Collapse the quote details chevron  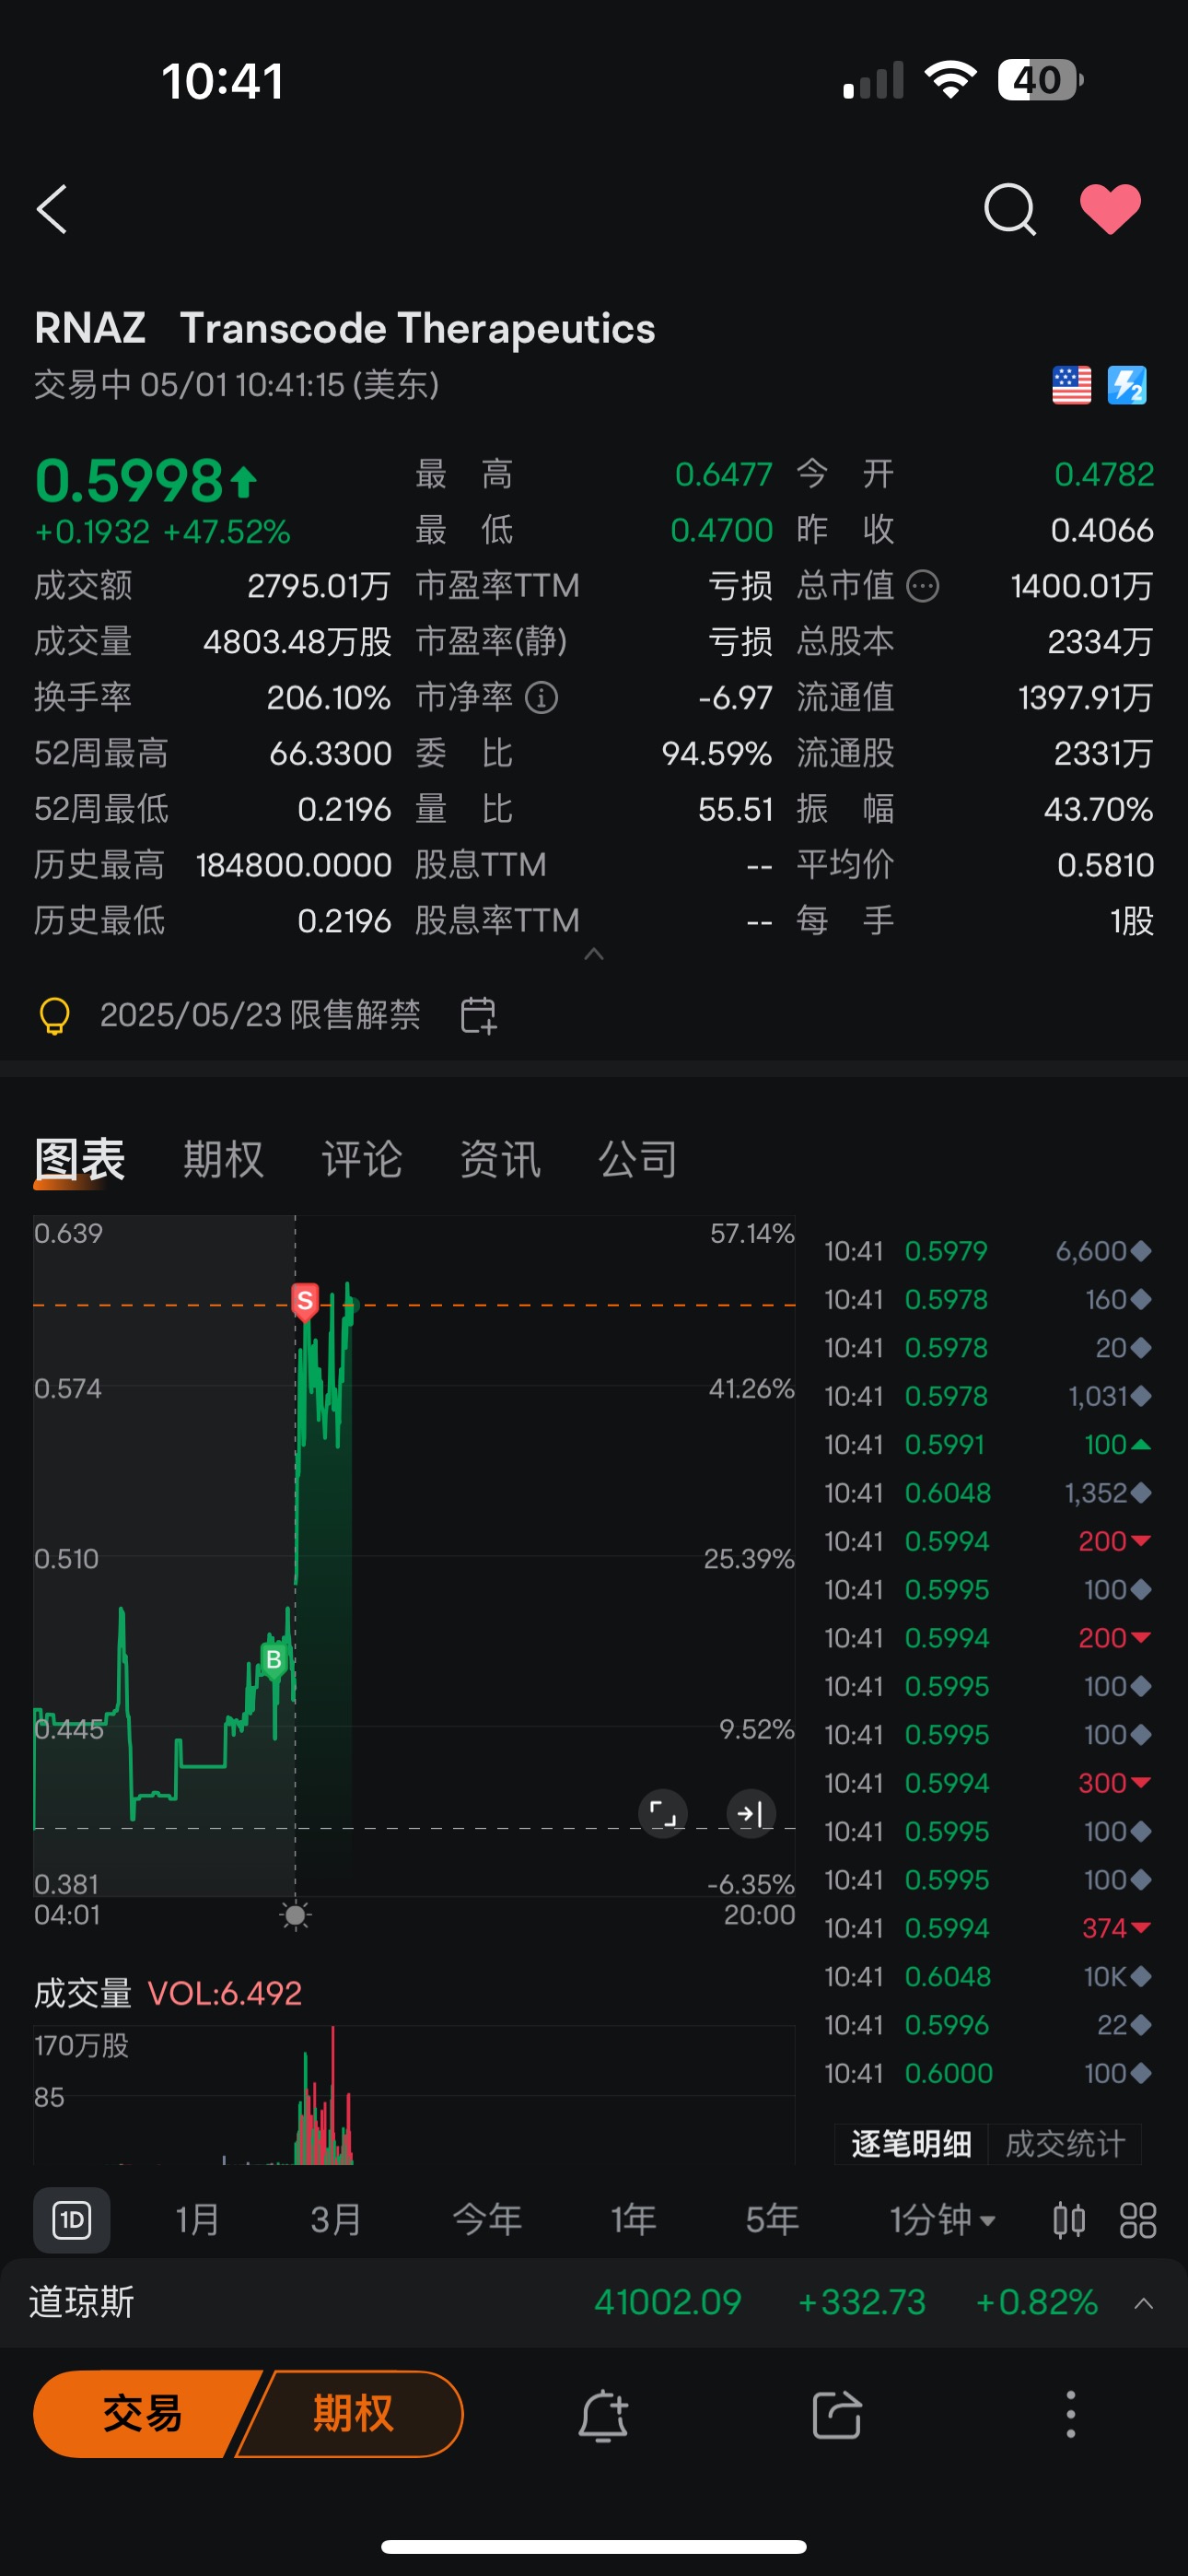[593, 954]
